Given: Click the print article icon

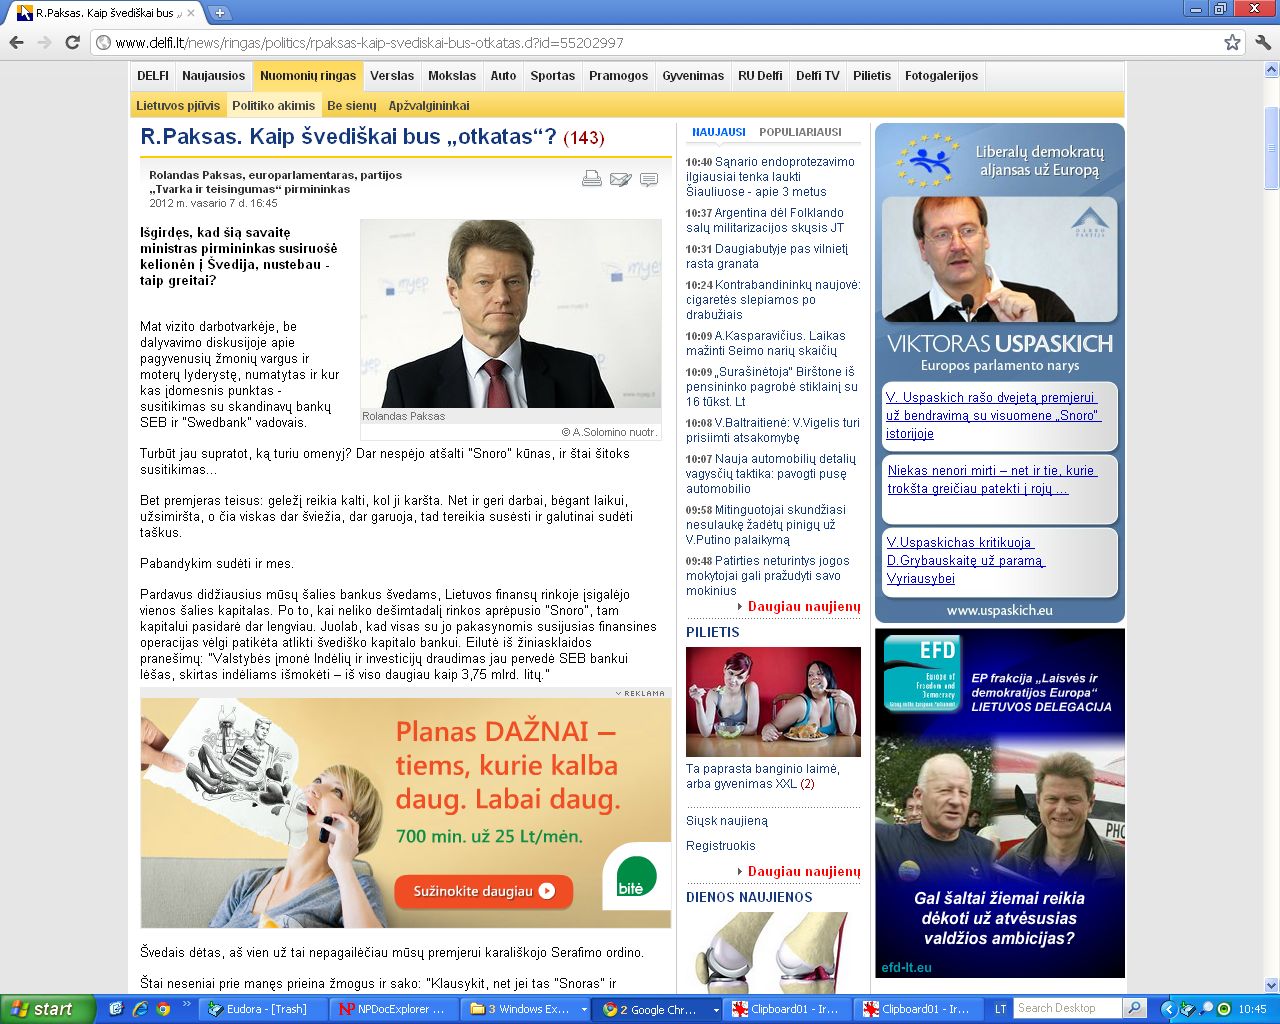Looking at the screenshot, I should [592, 179].
